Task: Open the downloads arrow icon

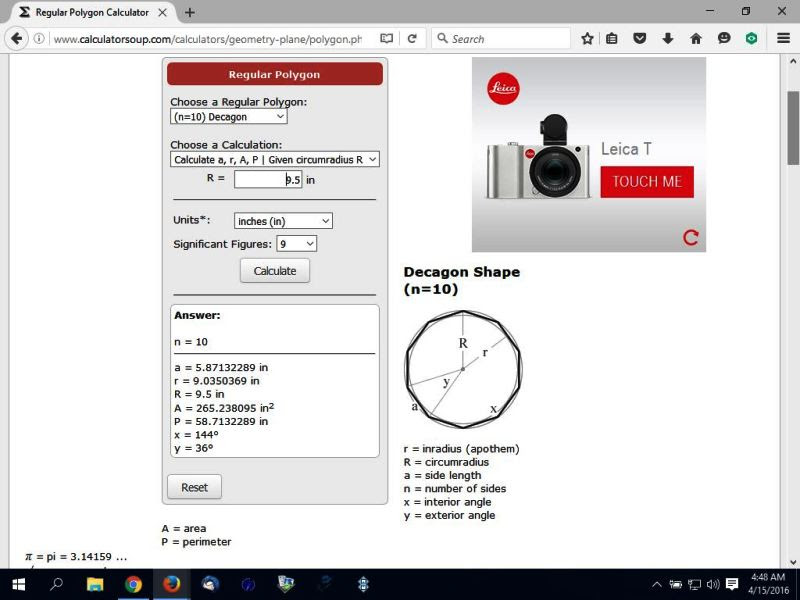Action: click(x=667, y=38)
